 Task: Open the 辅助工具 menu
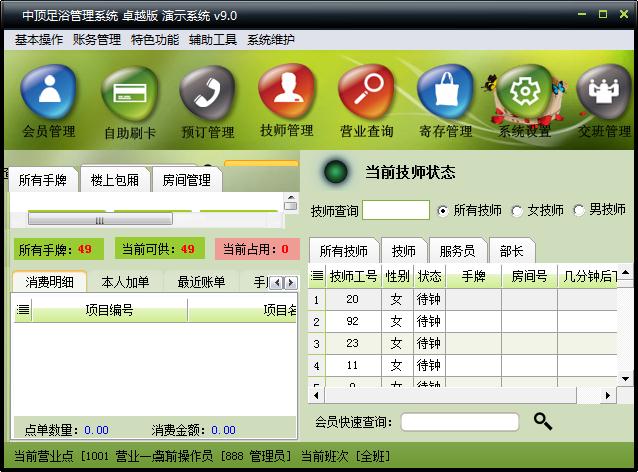tap(213, 39)
